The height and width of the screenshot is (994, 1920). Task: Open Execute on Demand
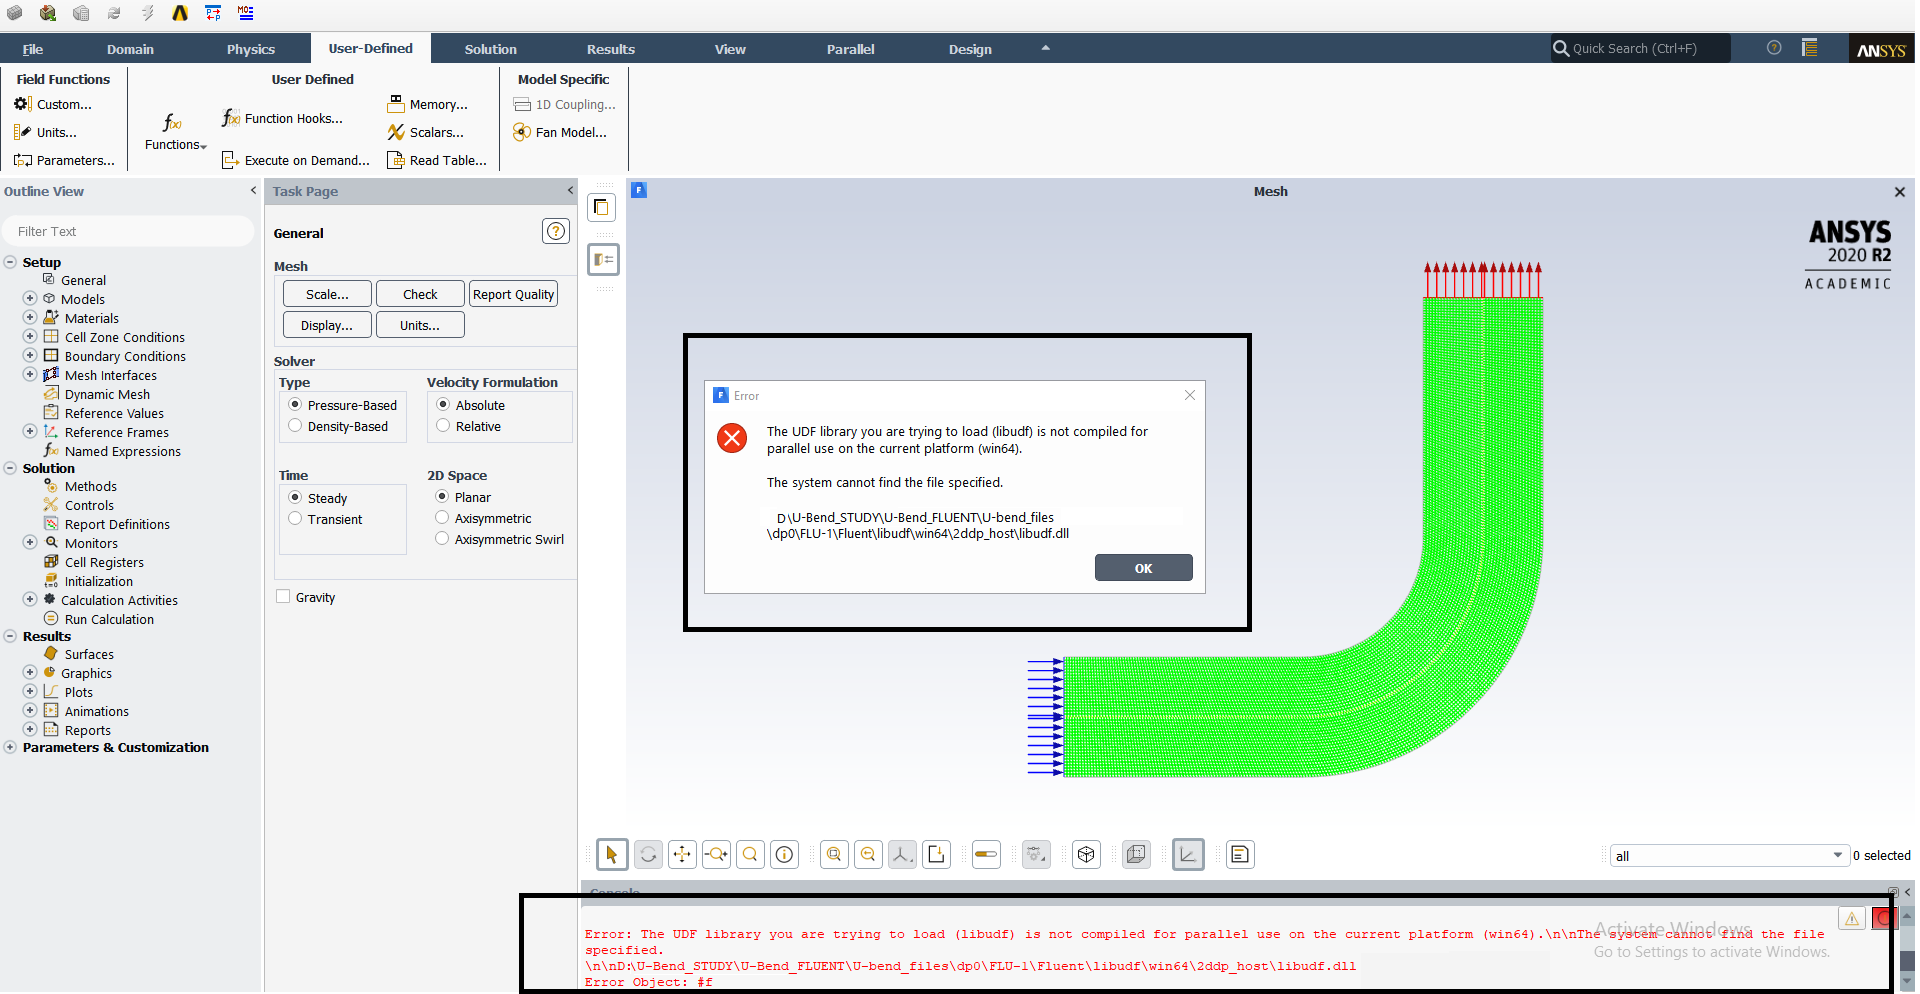pyautogui.click(x=296, y=160)
